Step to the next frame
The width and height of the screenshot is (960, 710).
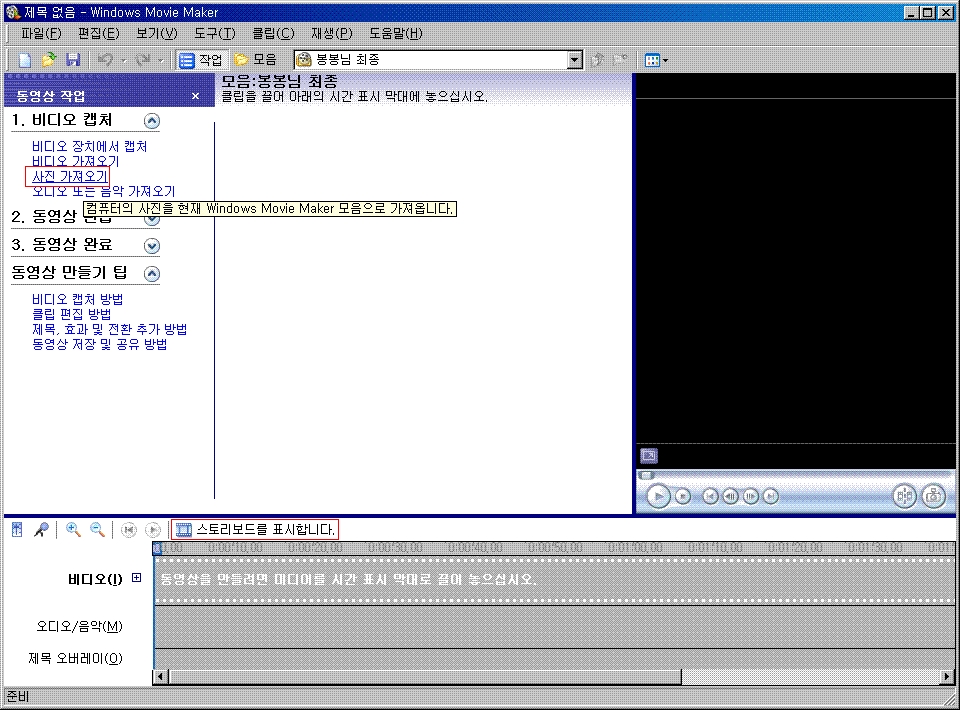coord(751,496)
